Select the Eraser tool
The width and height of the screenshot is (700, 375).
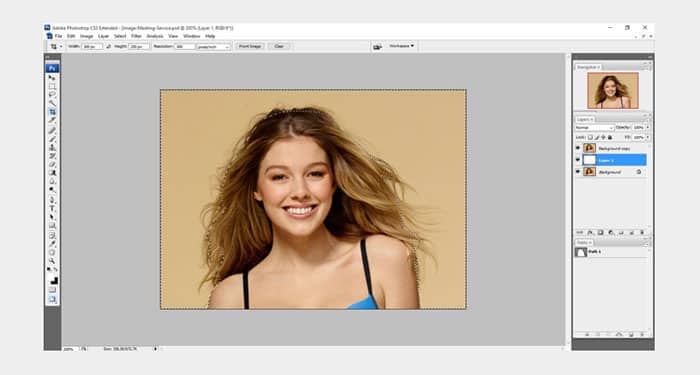coord(52,164)
